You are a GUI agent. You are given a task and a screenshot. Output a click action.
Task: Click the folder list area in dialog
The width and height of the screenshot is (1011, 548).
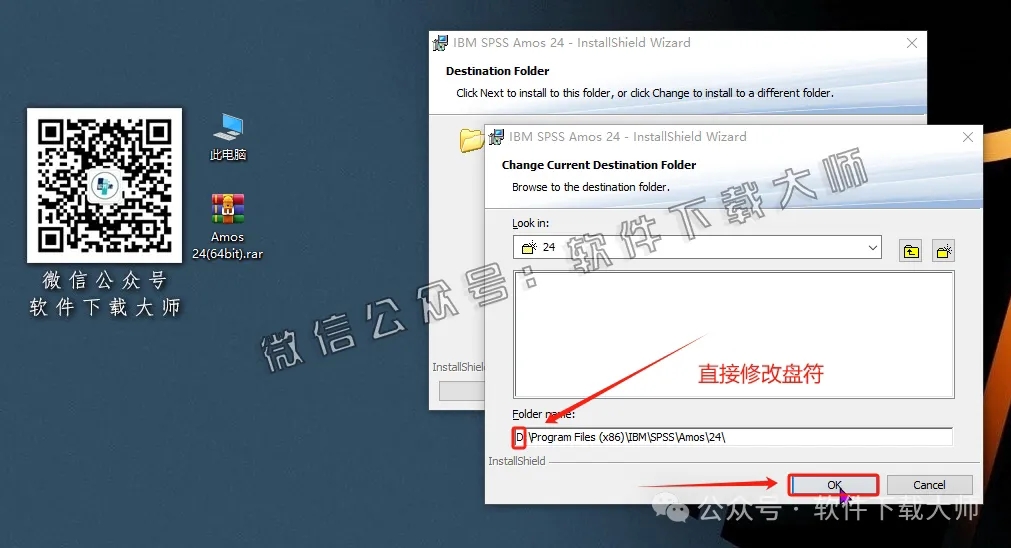click(734, 334)
